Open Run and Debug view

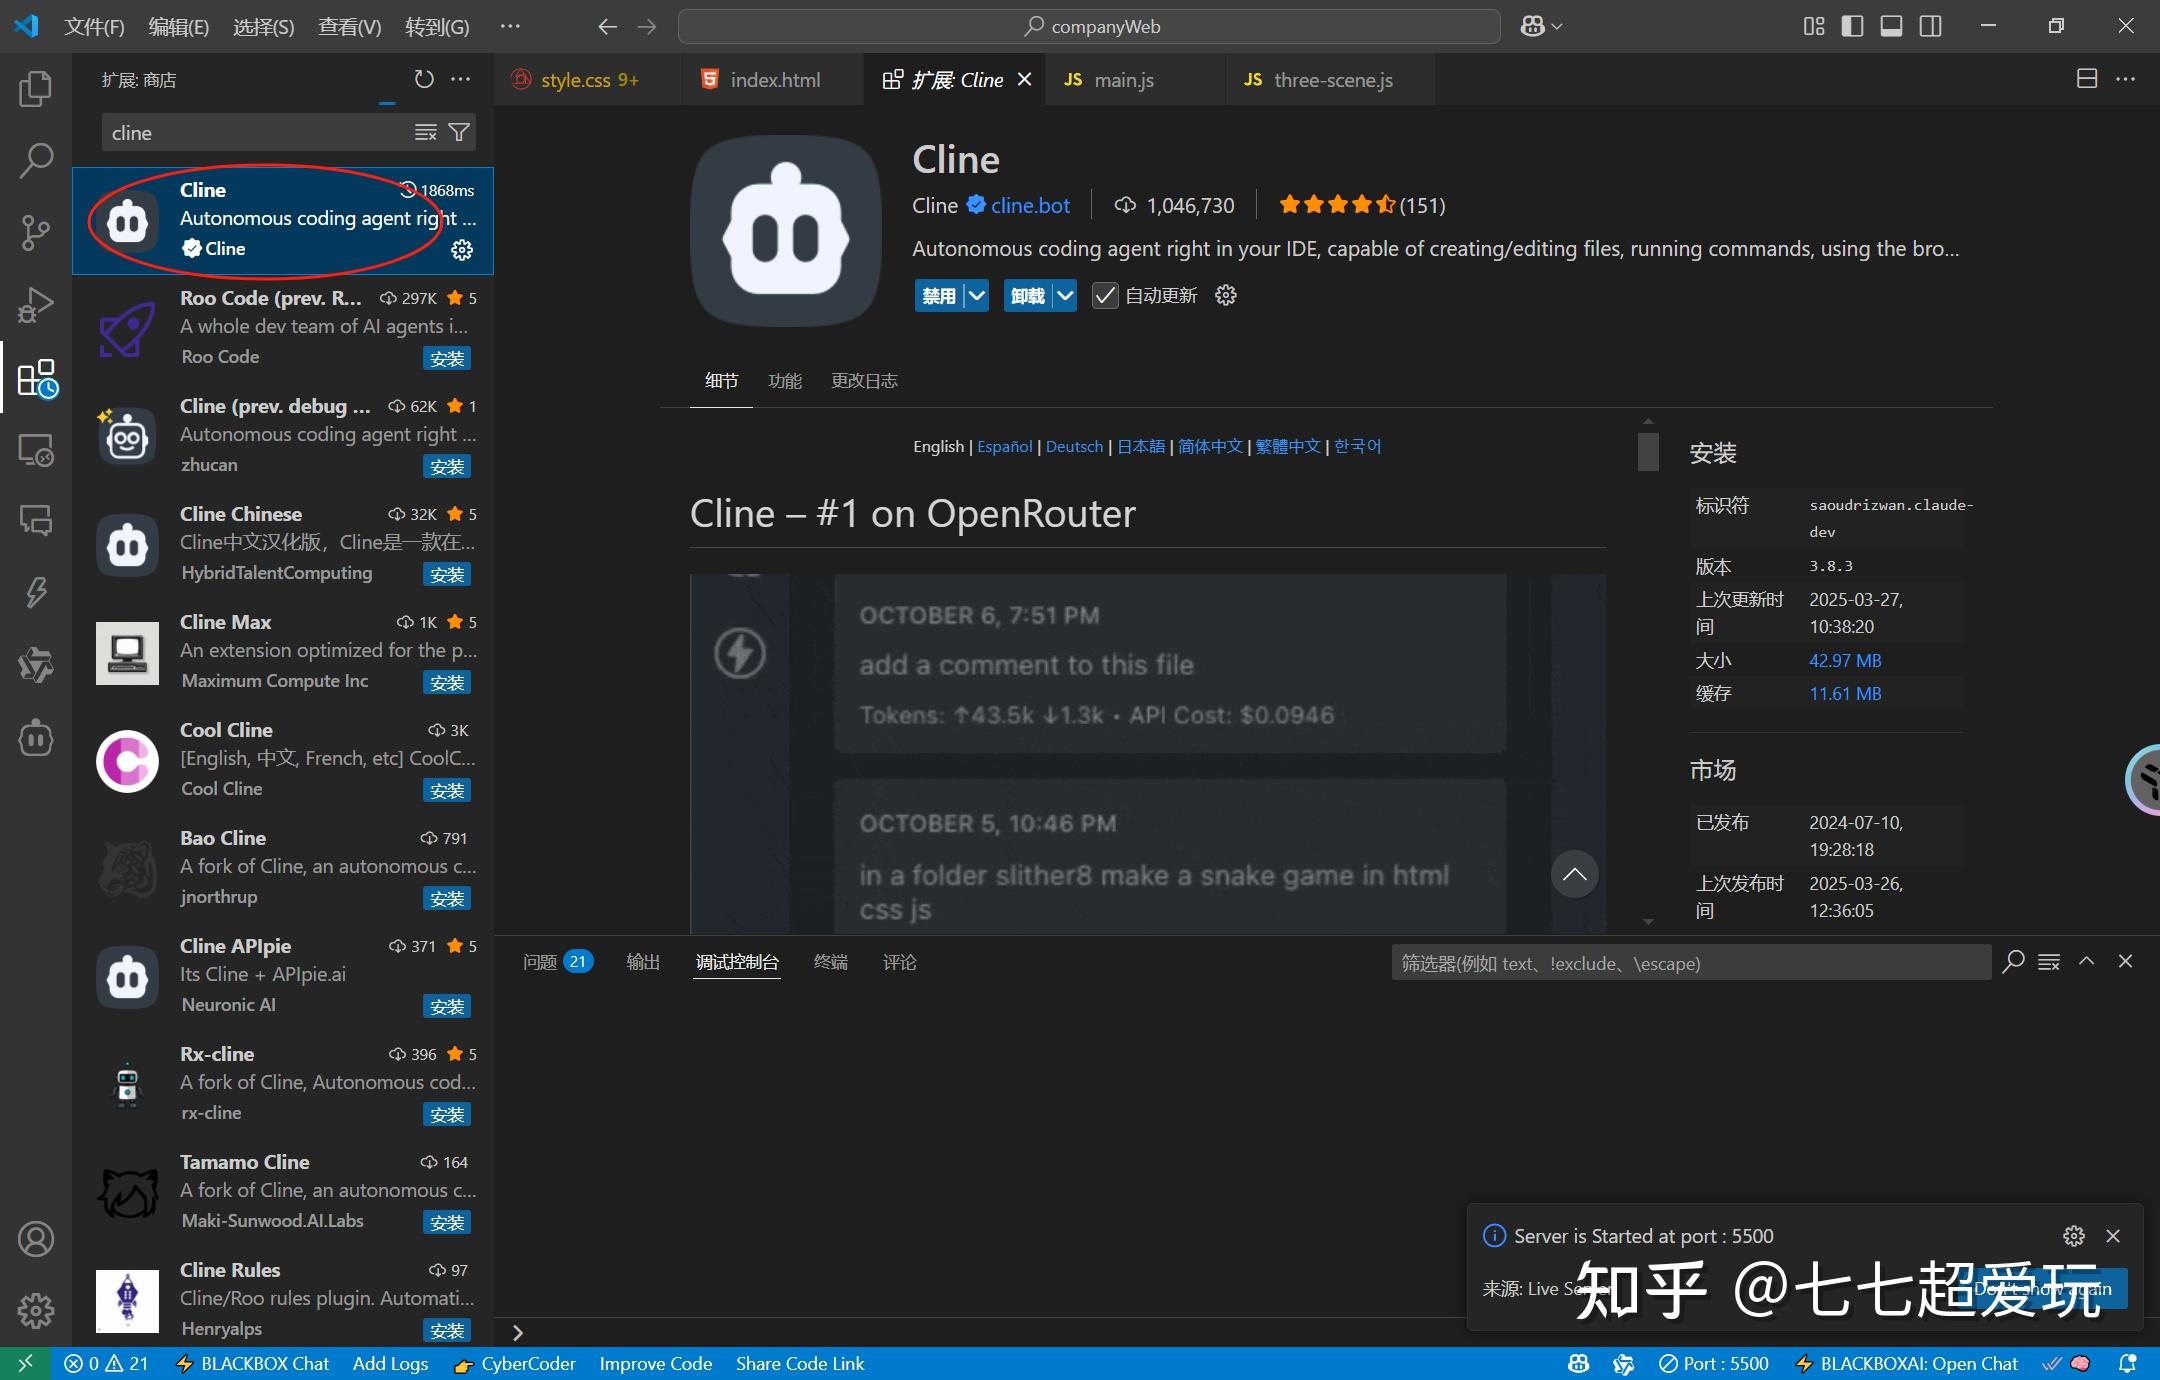36,305
